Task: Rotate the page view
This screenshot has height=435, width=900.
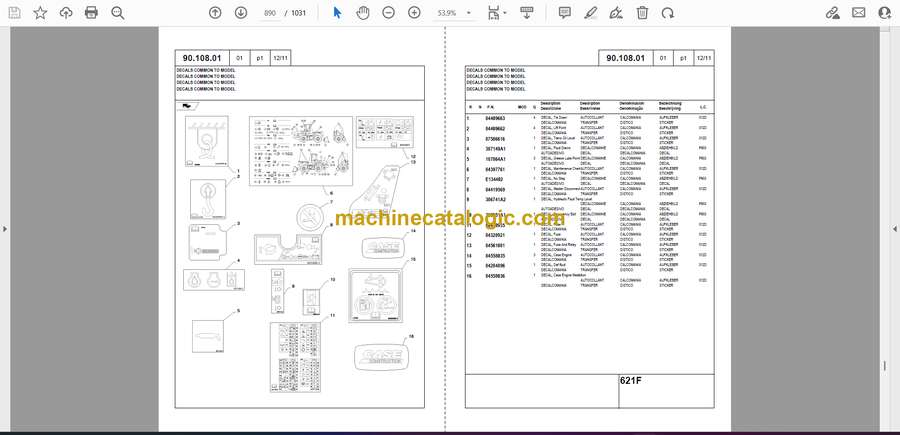Action: point(668,13)
